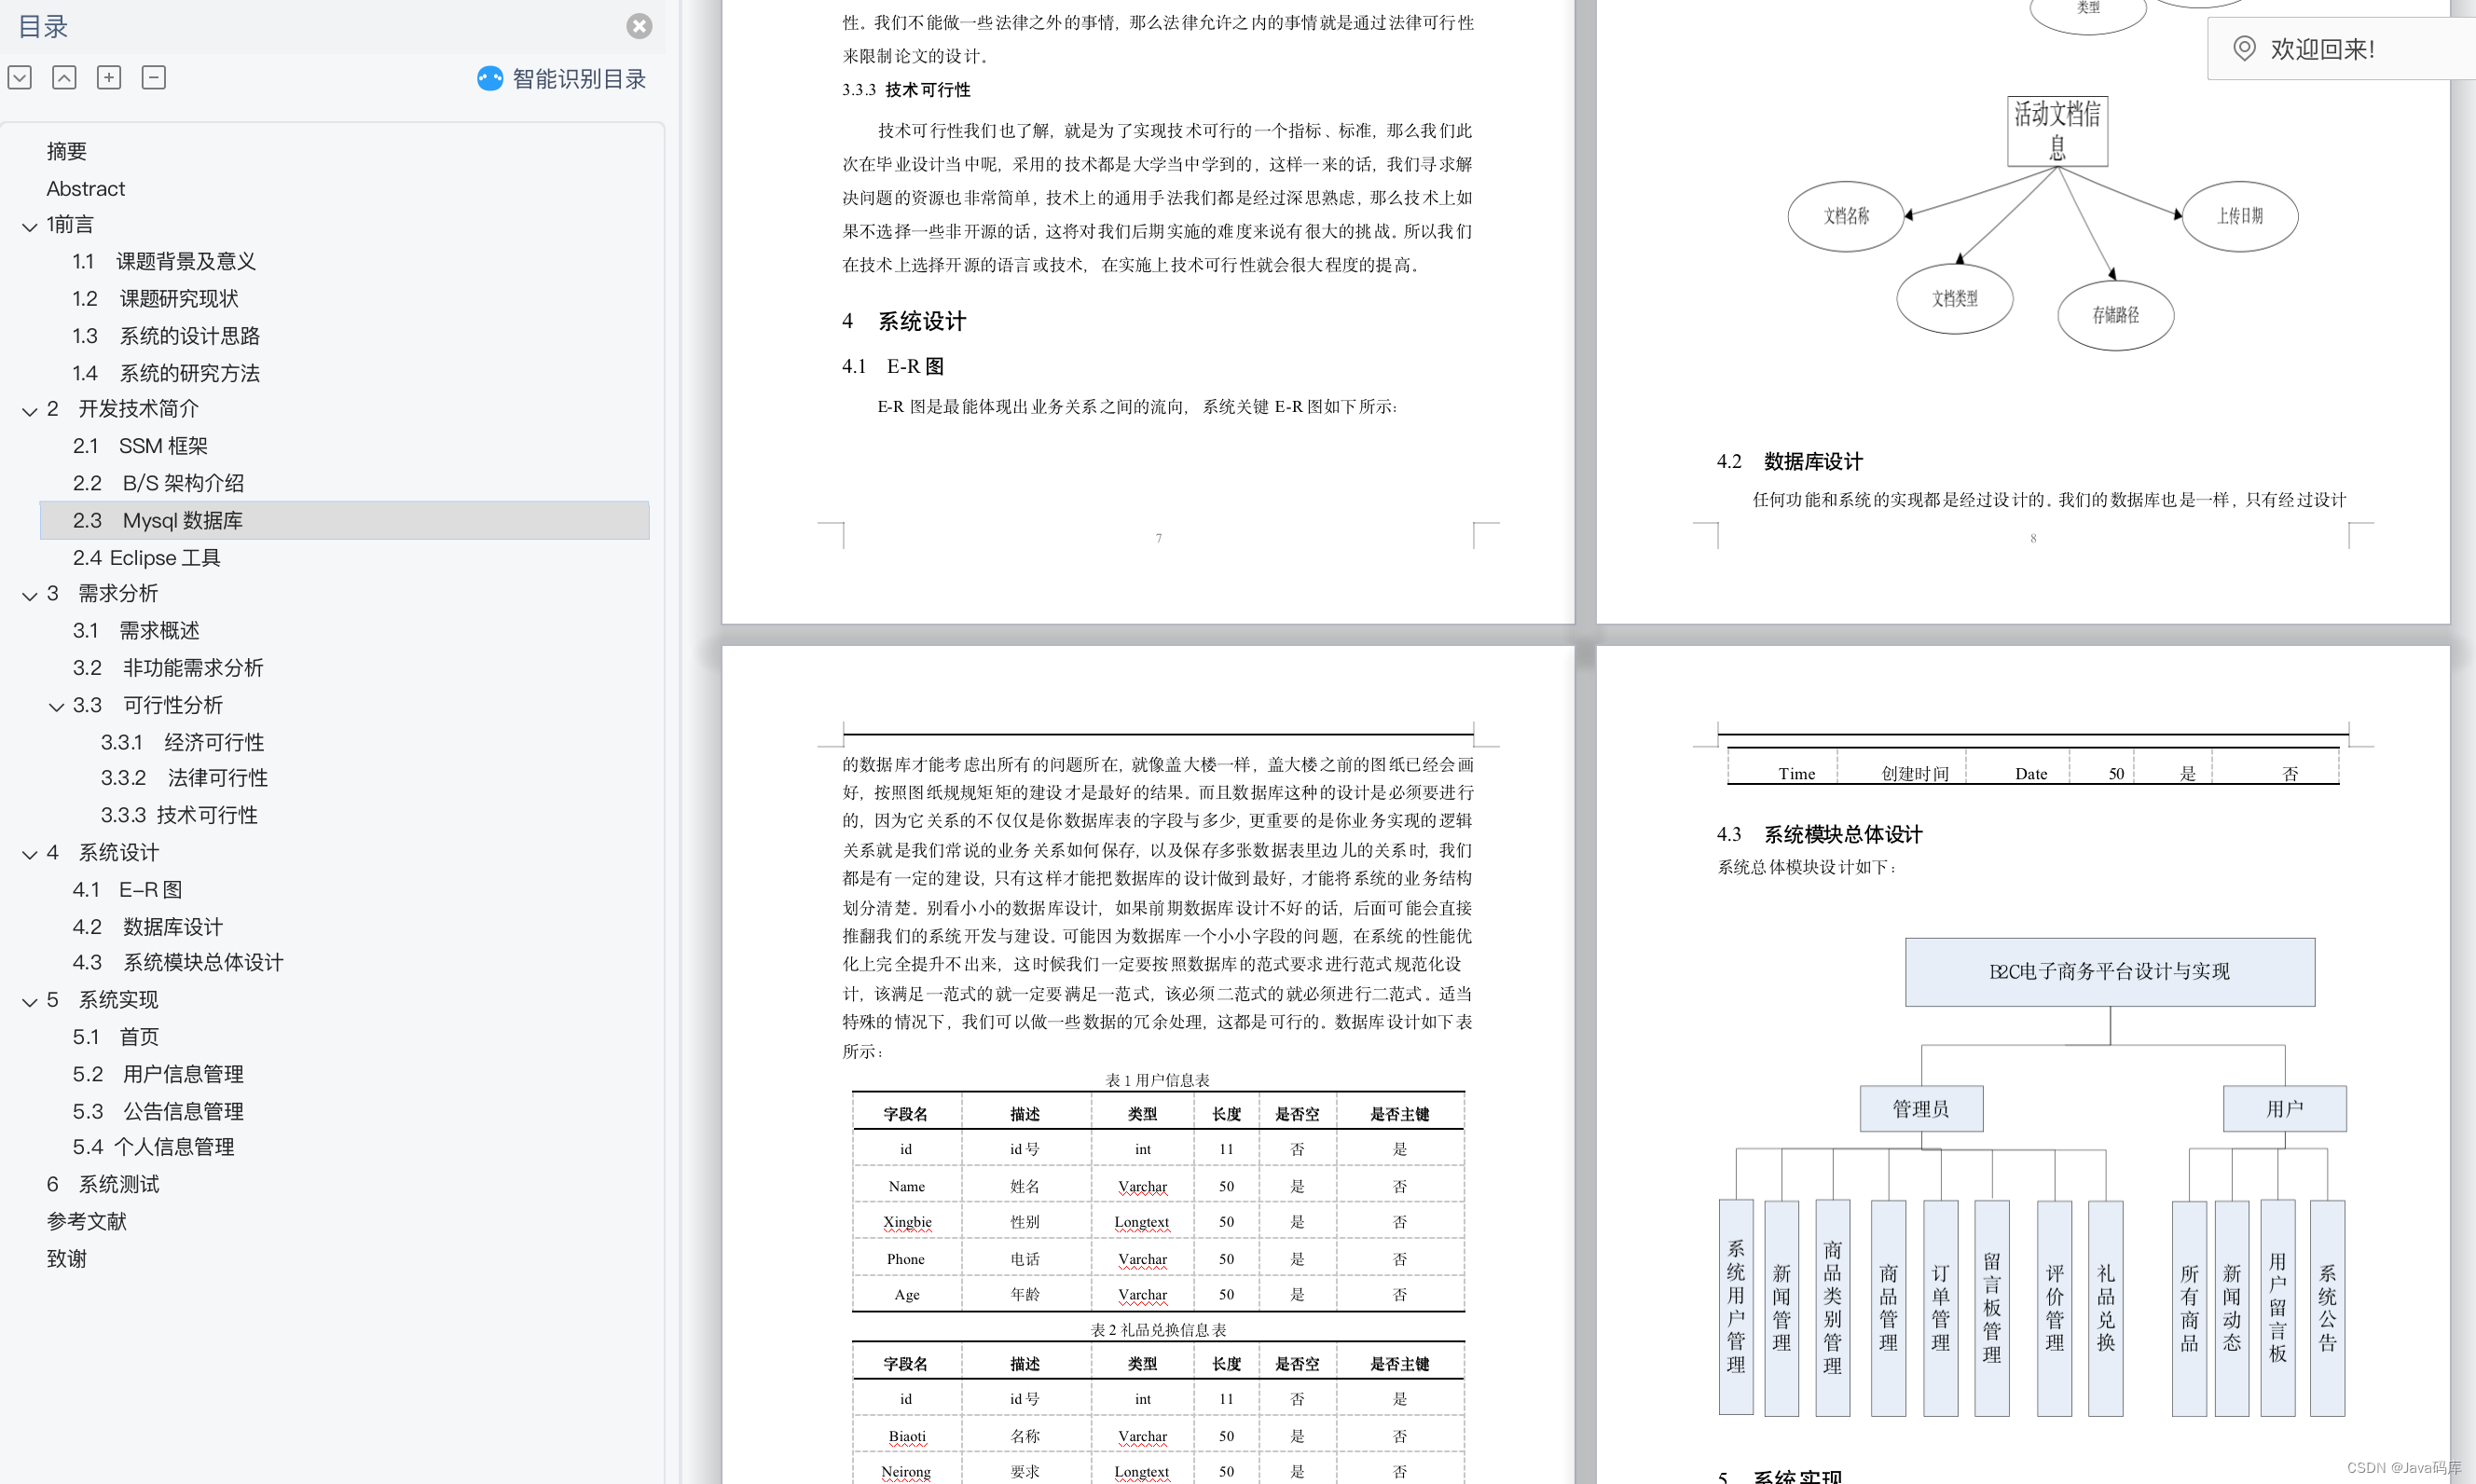Navigate to 3.3.1 经济可行性
The height and width of the screenshot is (1484, 2476).
click(x=182, y=742)
